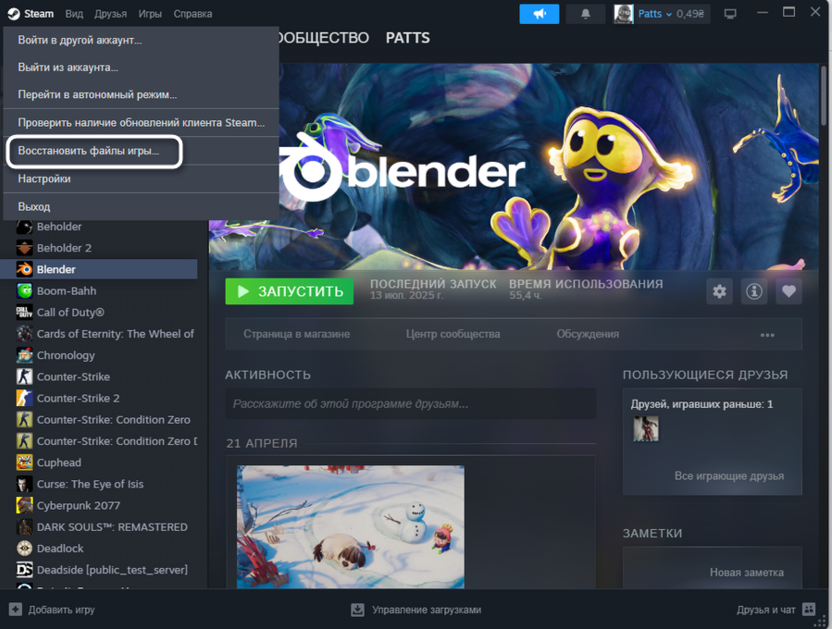
Task: Open the Вид menu
Action: [74, 14]
